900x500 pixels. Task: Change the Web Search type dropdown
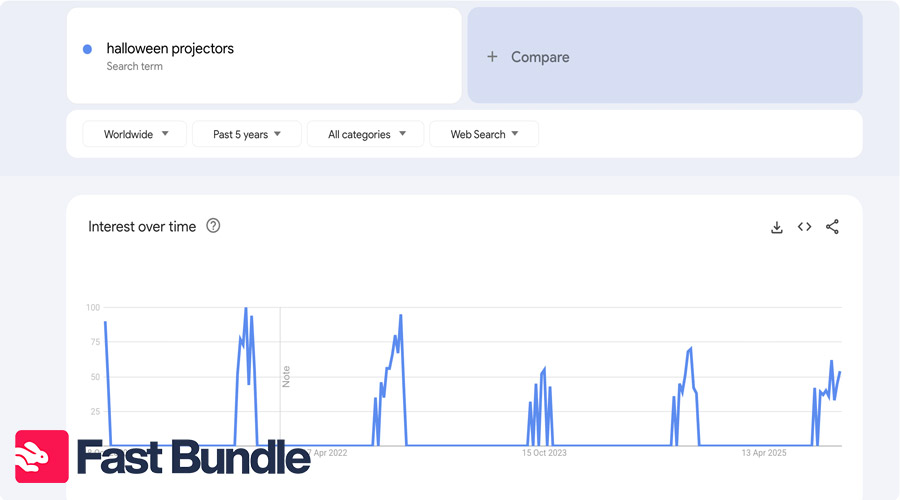(484, 134)
